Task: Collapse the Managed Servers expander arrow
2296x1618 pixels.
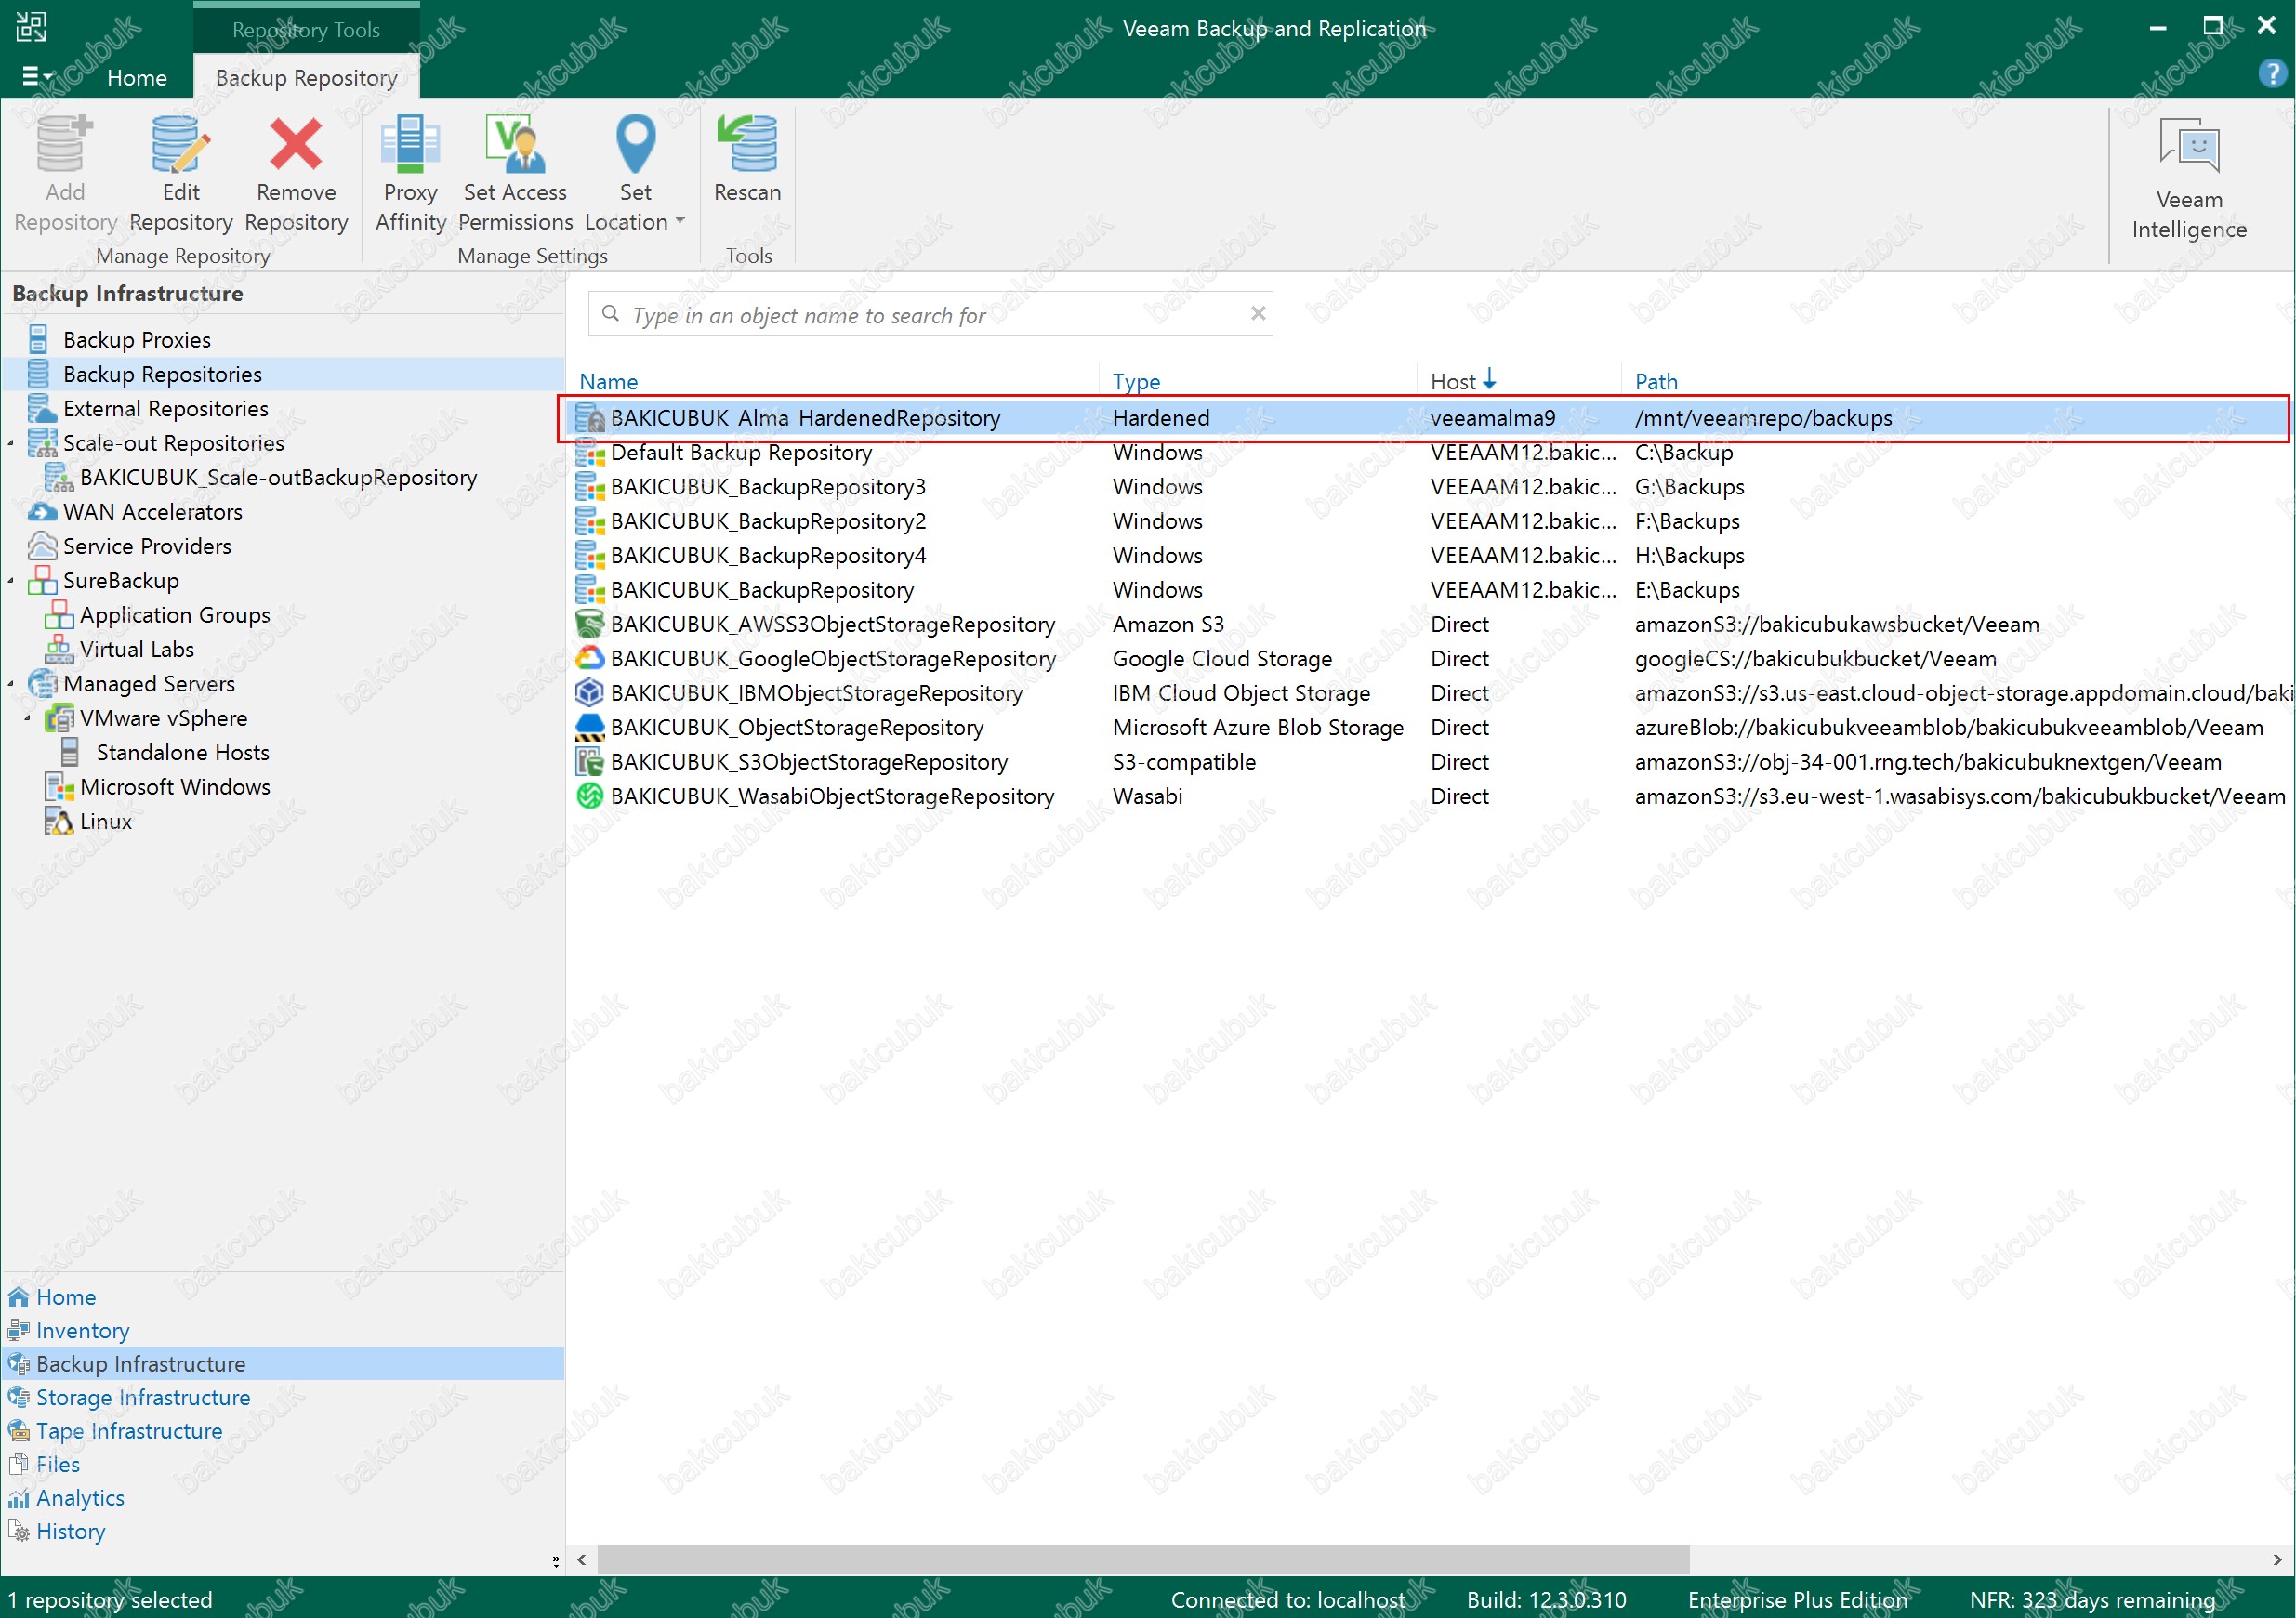Action: (x=12, y=684)
